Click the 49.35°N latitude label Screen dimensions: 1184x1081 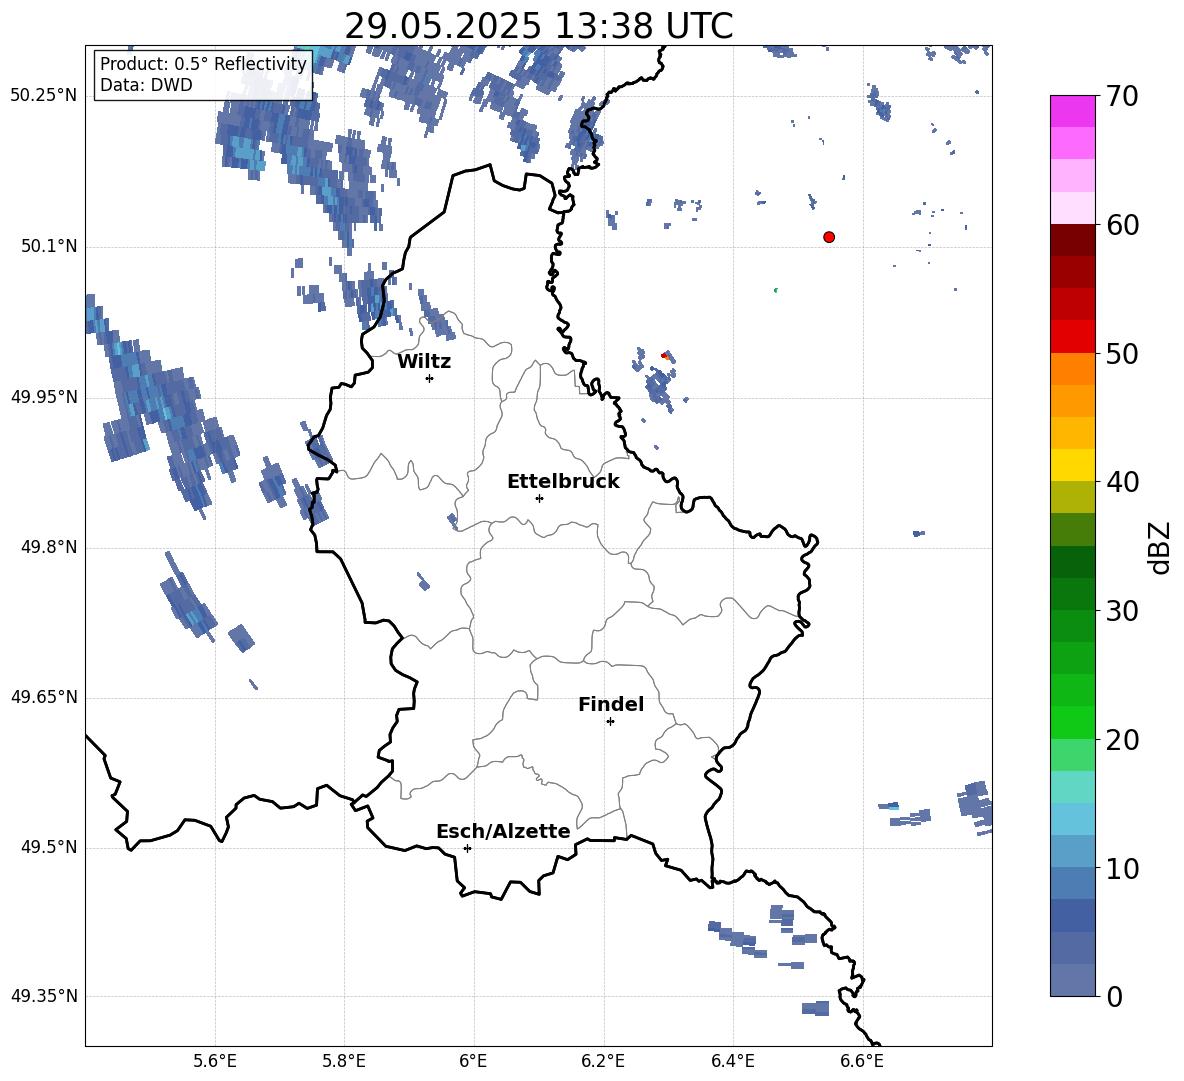tap(44, 996)
